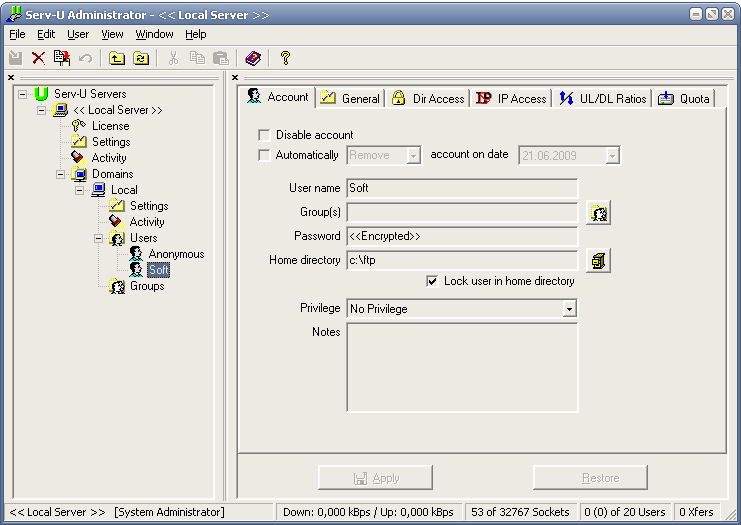Click the scissors Cut icon

coord(173,58)
